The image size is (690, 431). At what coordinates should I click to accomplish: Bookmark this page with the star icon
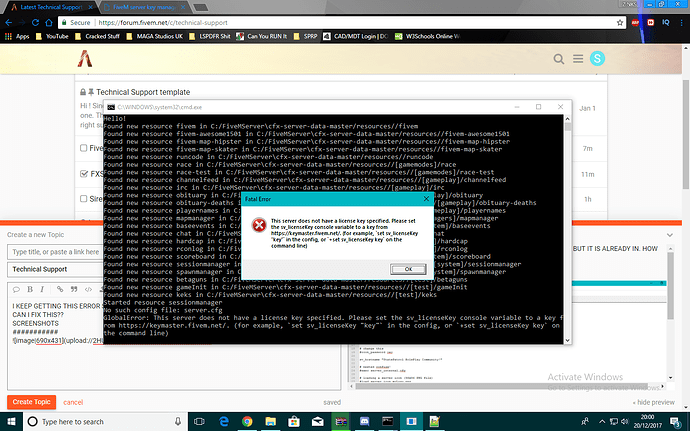[x=620, y=22]
